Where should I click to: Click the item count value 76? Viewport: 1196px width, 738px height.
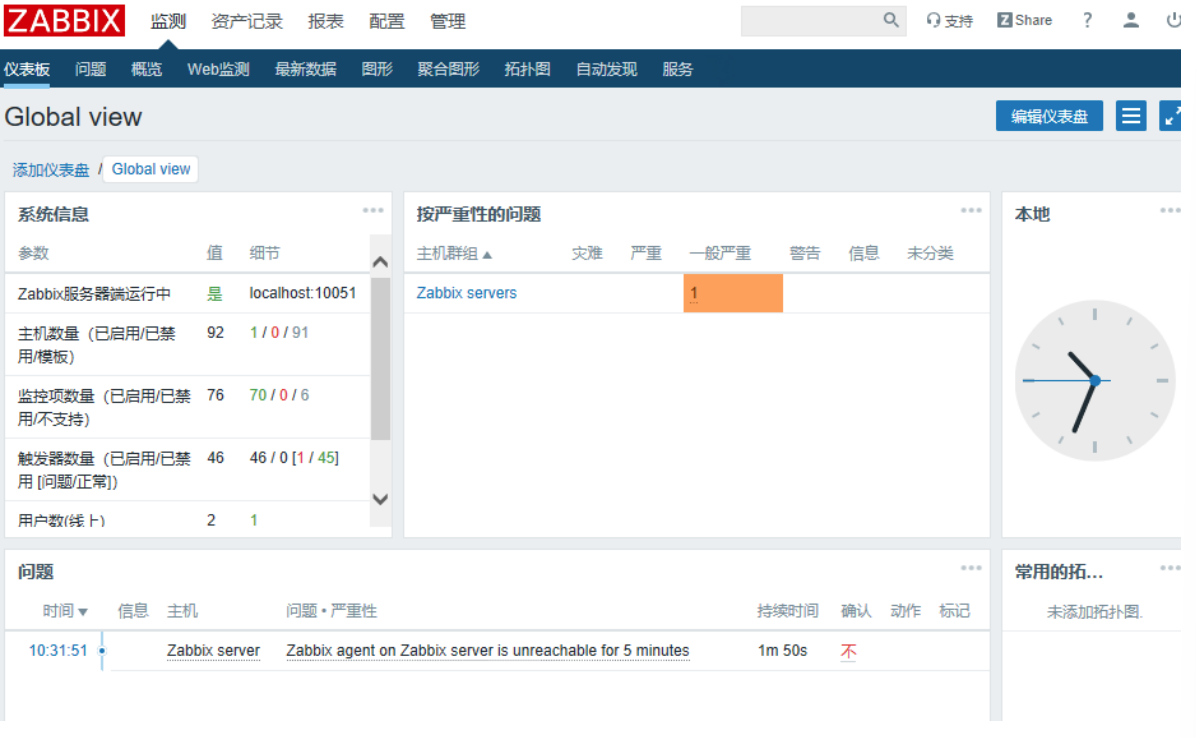coord(216,395)
